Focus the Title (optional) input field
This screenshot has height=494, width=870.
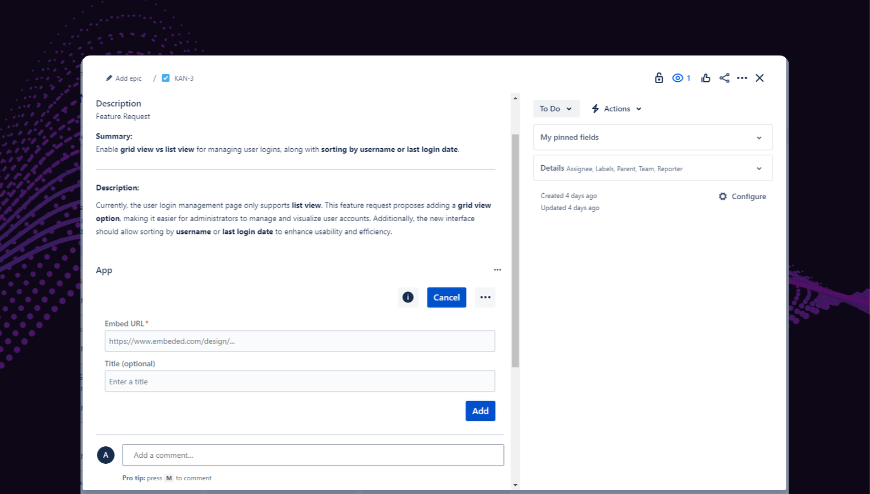pos(300,381)
